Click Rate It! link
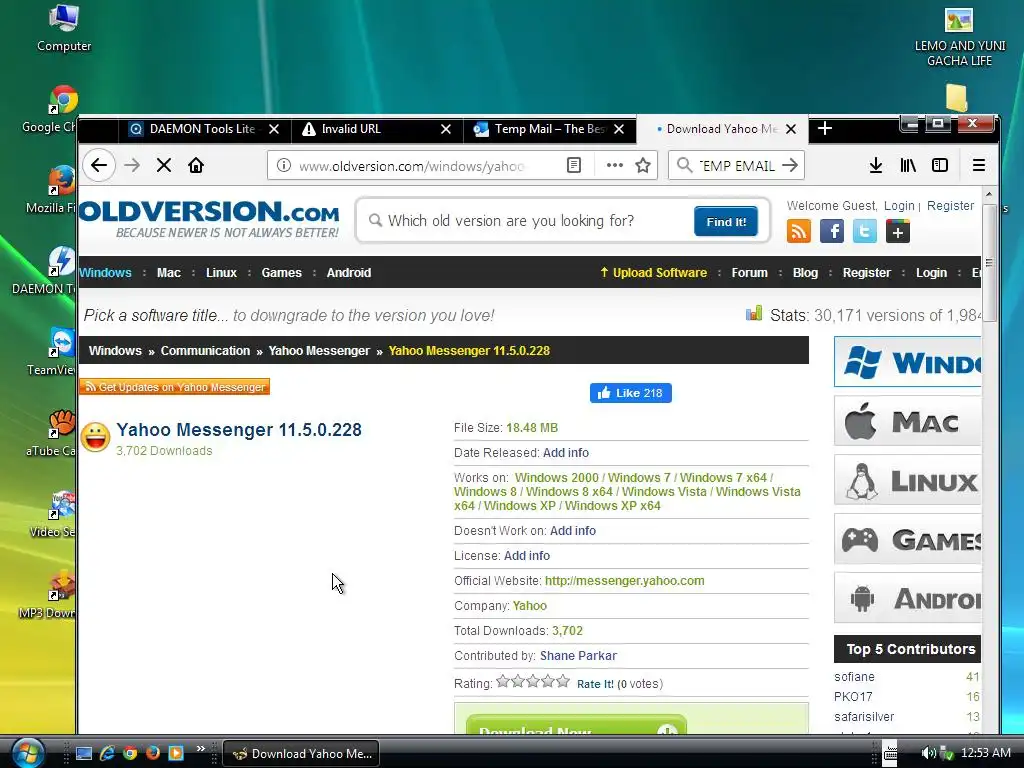The width and height of the screenshot is (1024, 768). pos(595,684)
